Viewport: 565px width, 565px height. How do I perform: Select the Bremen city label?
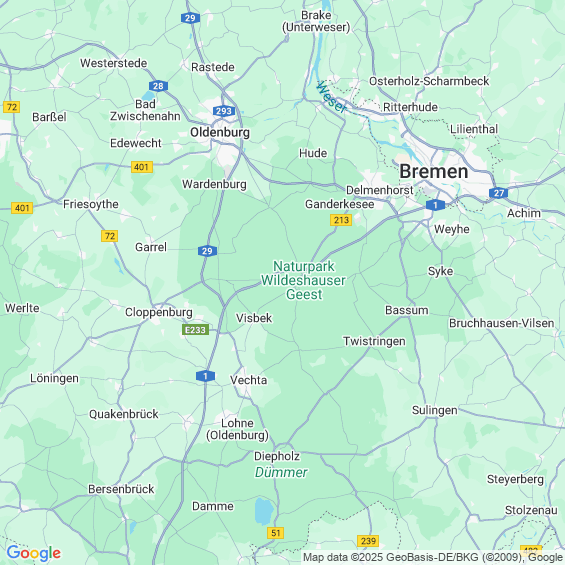pos(434,171)
